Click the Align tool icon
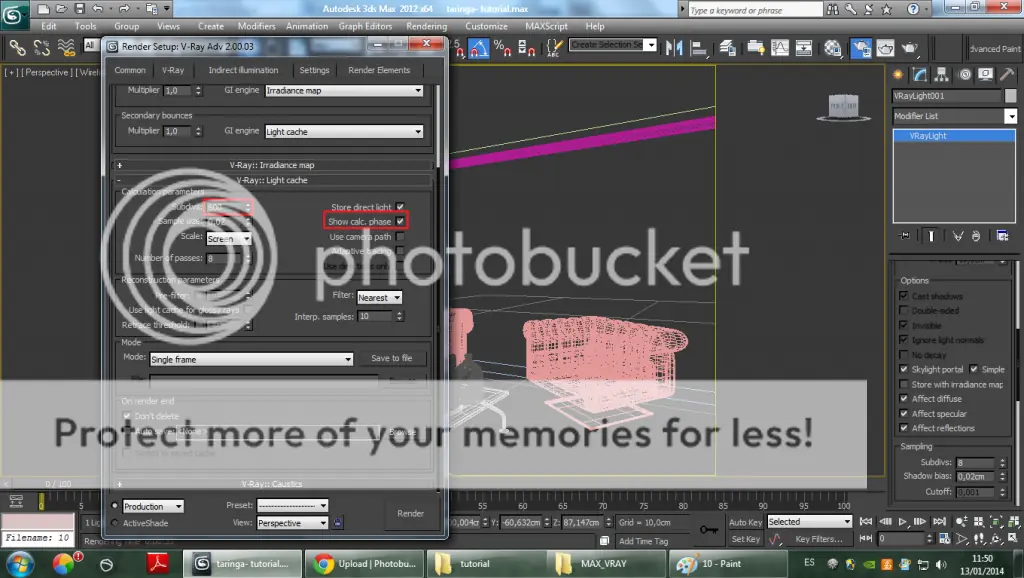The width and height of the screenshot is (1024, 578). tap(699, 48)
